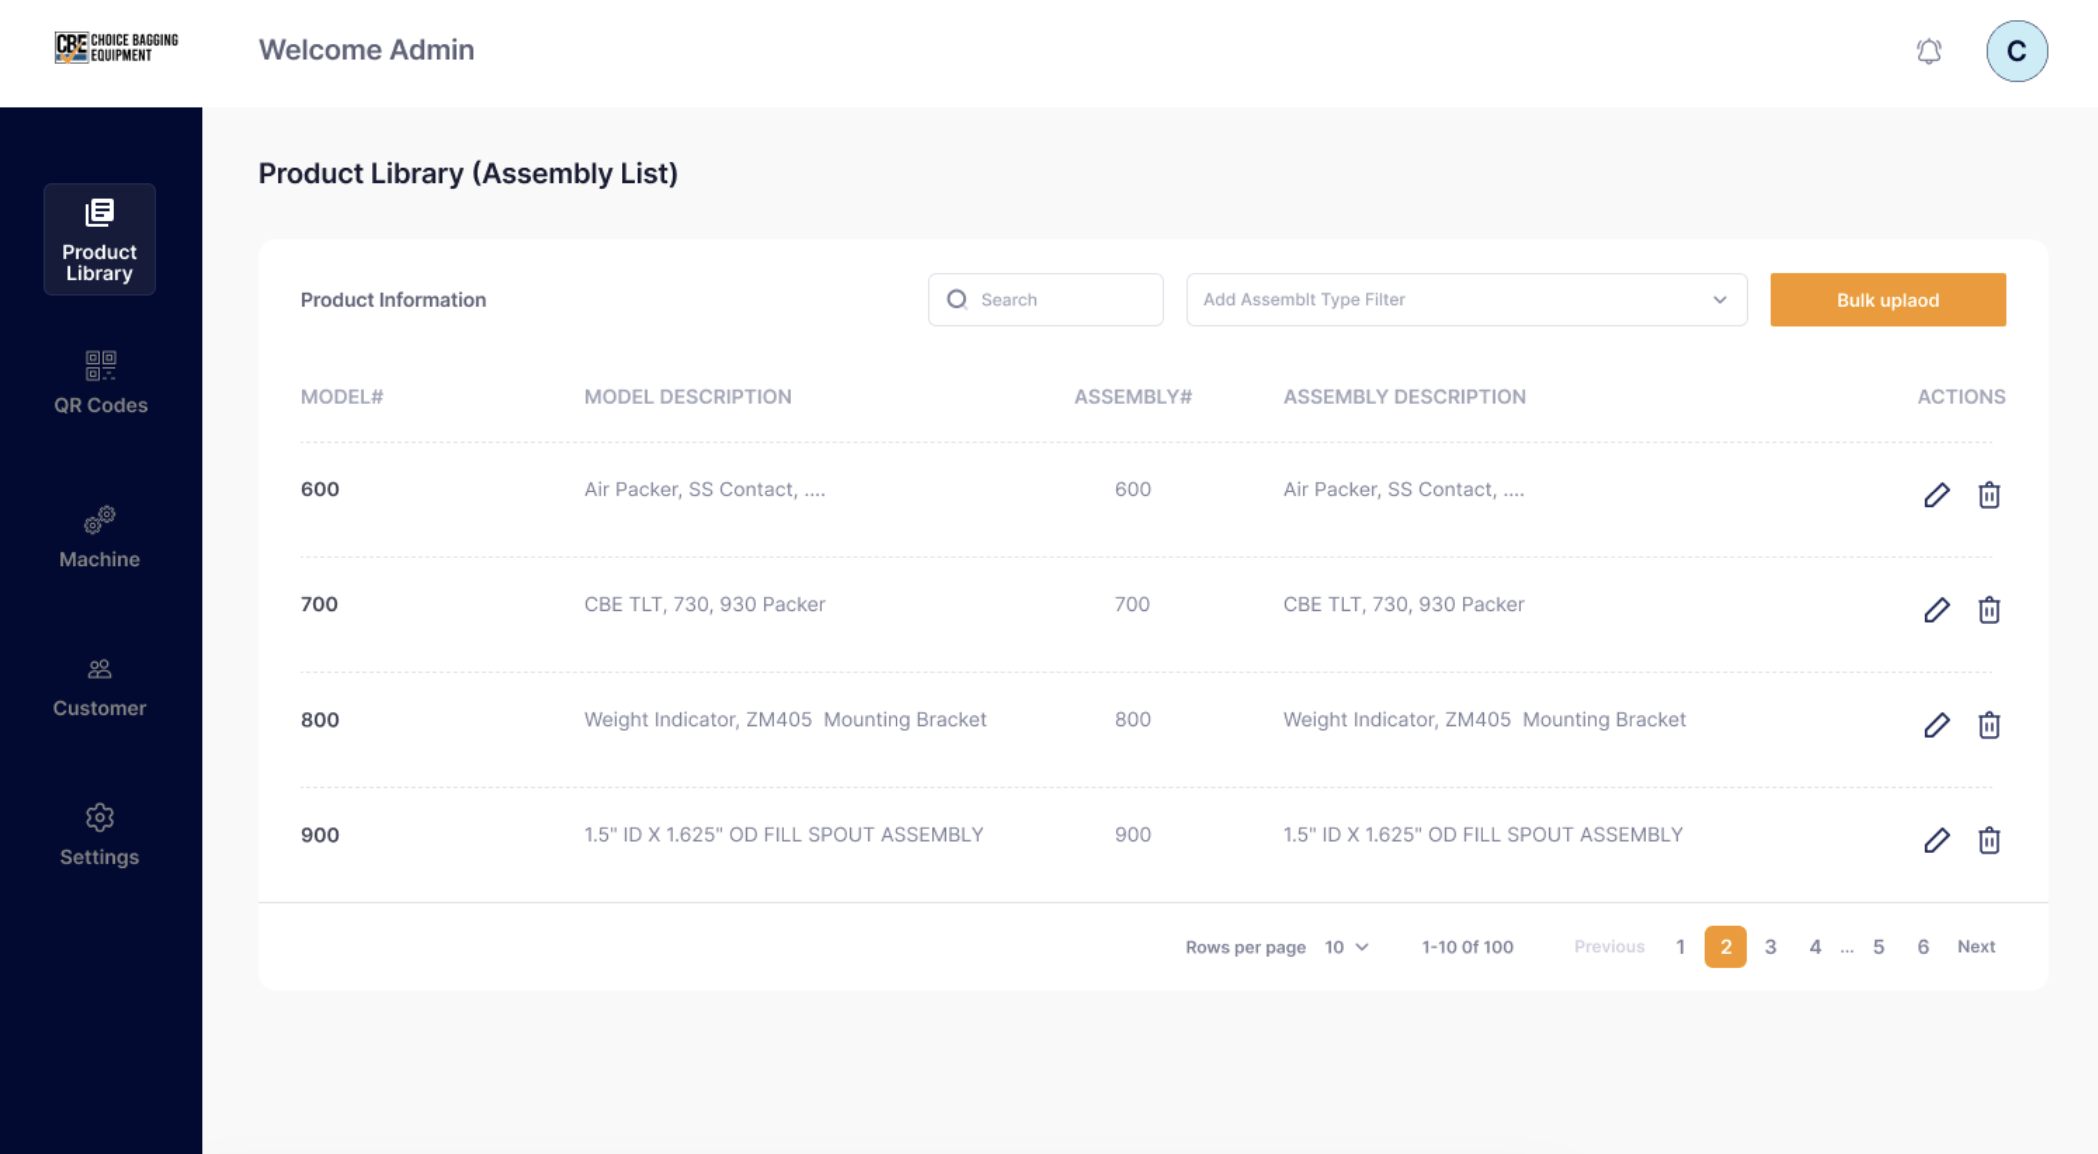This screenshot has height=1154, width=2098.
Task: Edit the model 800 row
Action: pos(1936,725)
